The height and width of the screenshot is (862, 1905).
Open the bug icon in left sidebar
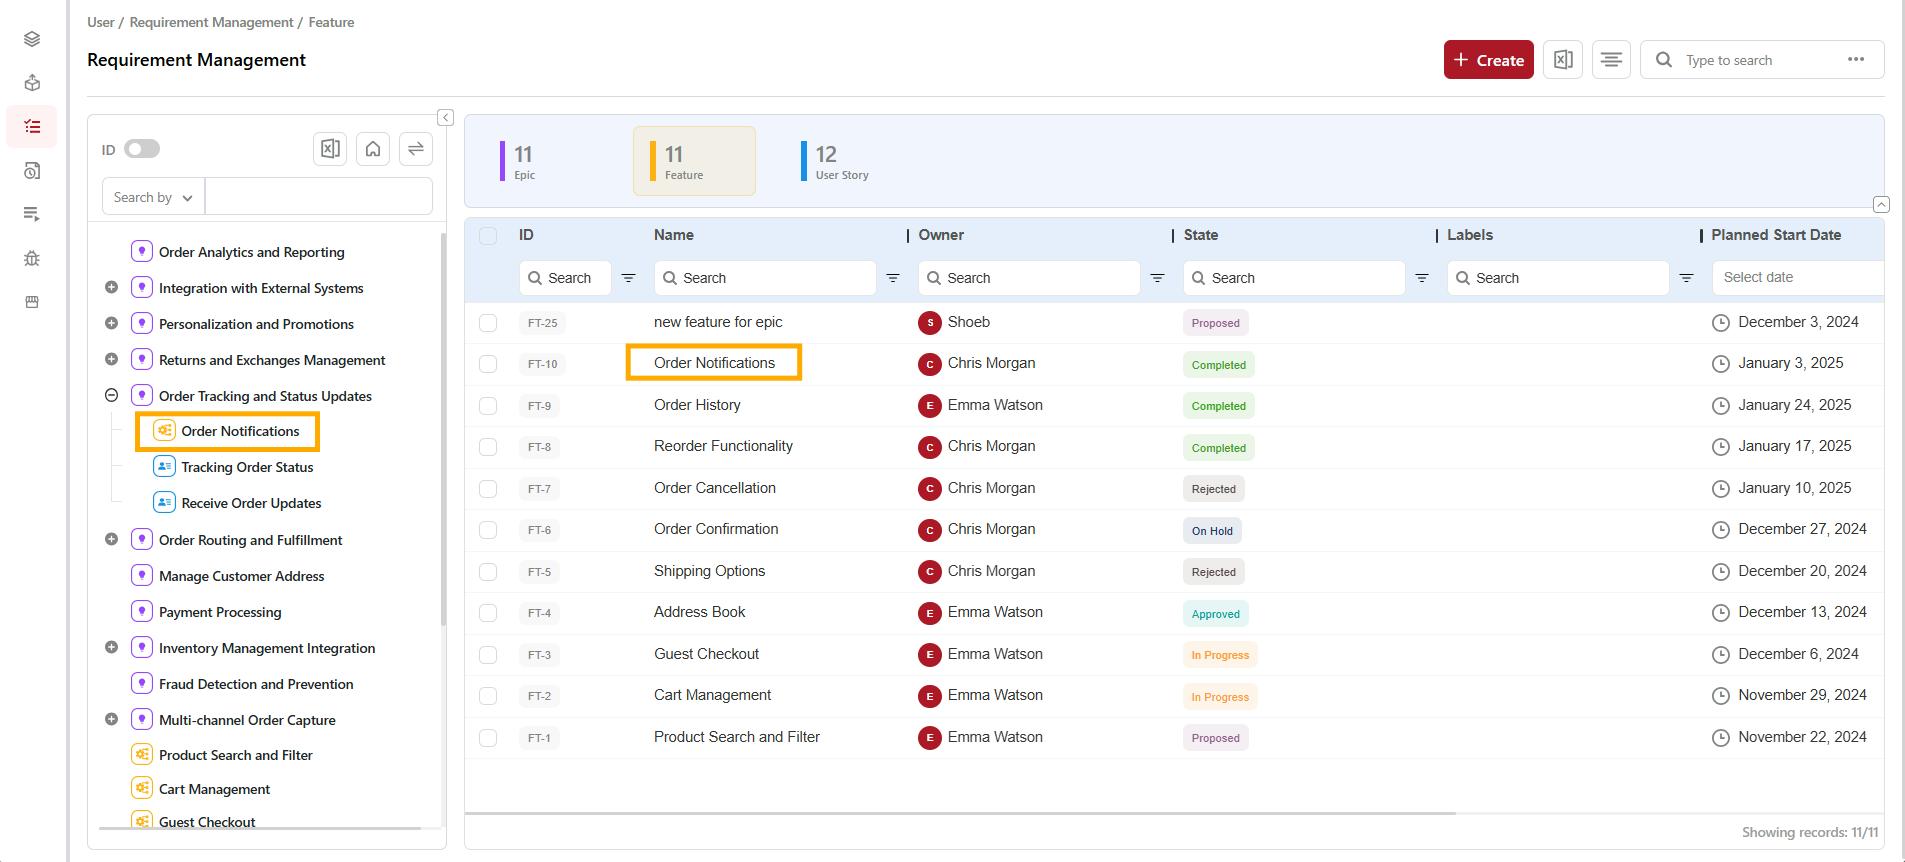click(x=32, y=258)
